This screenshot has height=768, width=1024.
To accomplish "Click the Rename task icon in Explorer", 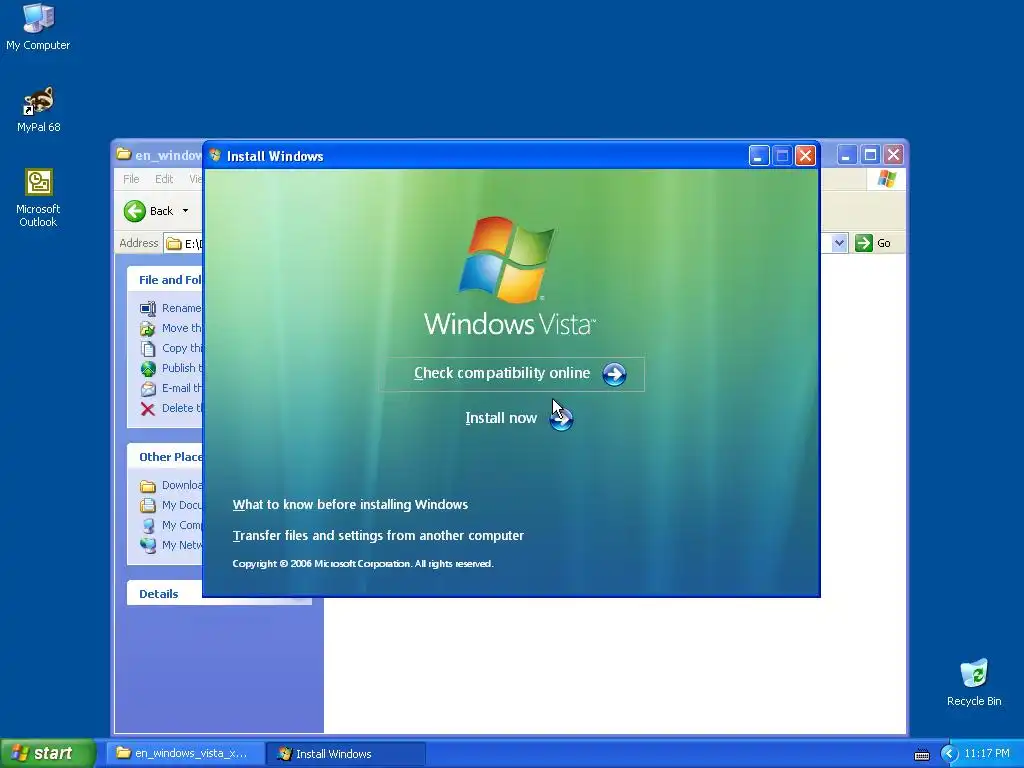I will click(148, 308).
